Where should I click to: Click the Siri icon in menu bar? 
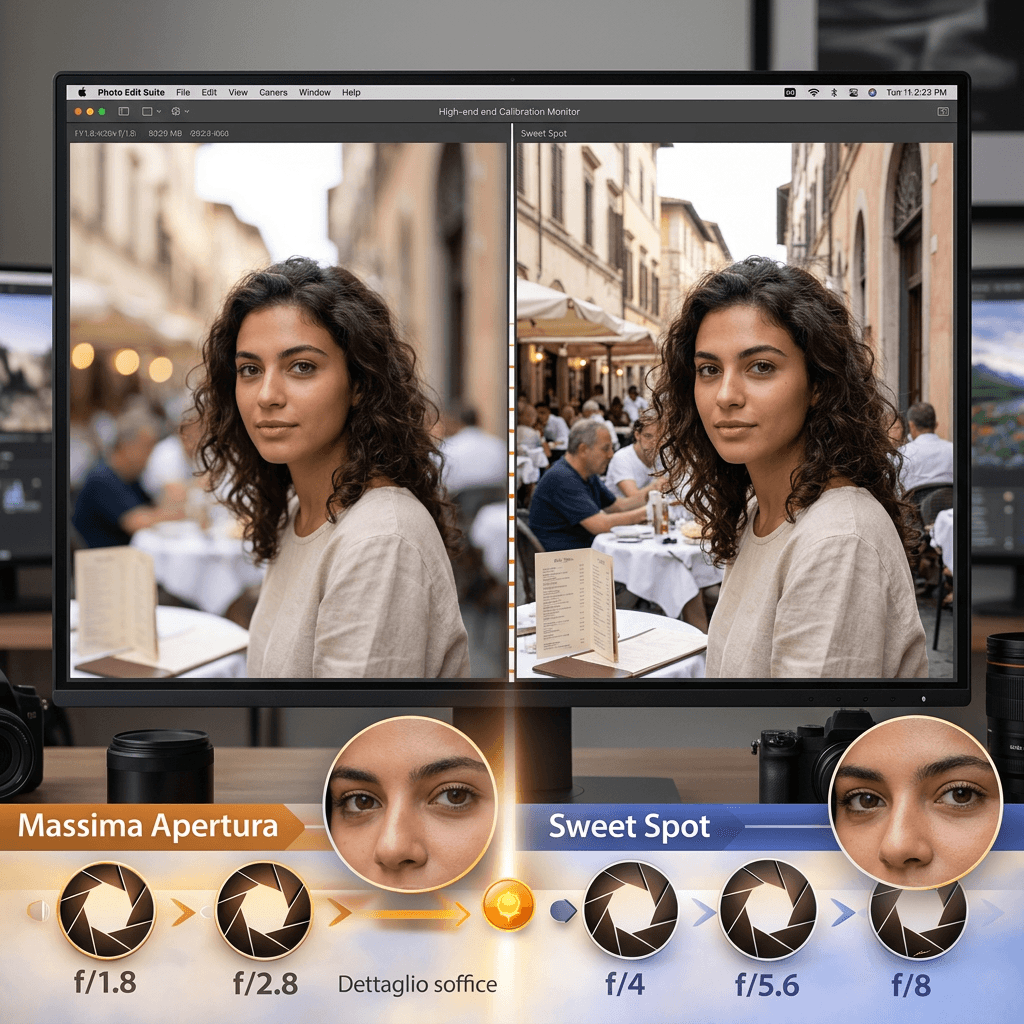872,93
